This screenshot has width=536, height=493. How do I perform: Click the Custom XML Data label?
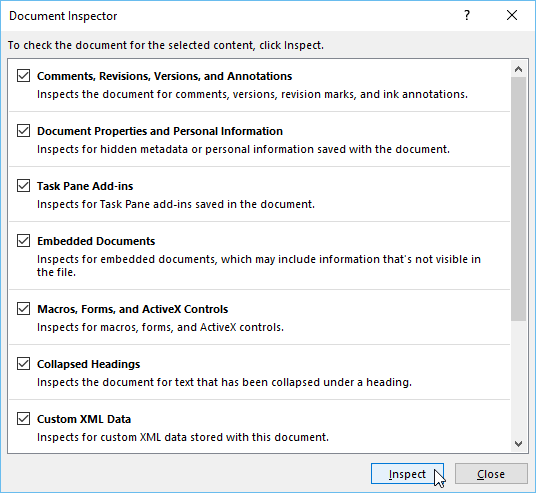[x=84, y=419]
